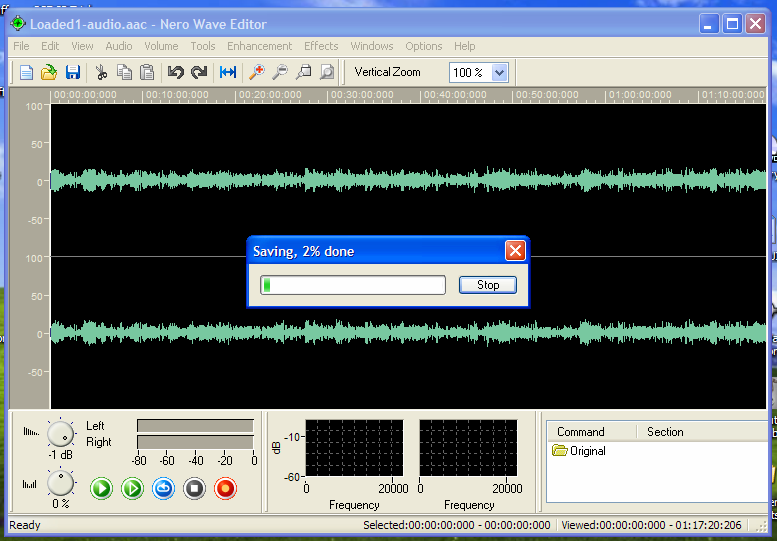This screenshot has width=777, height=541.
Task: Click the gray Stop playback button
Action: [194, 488]
